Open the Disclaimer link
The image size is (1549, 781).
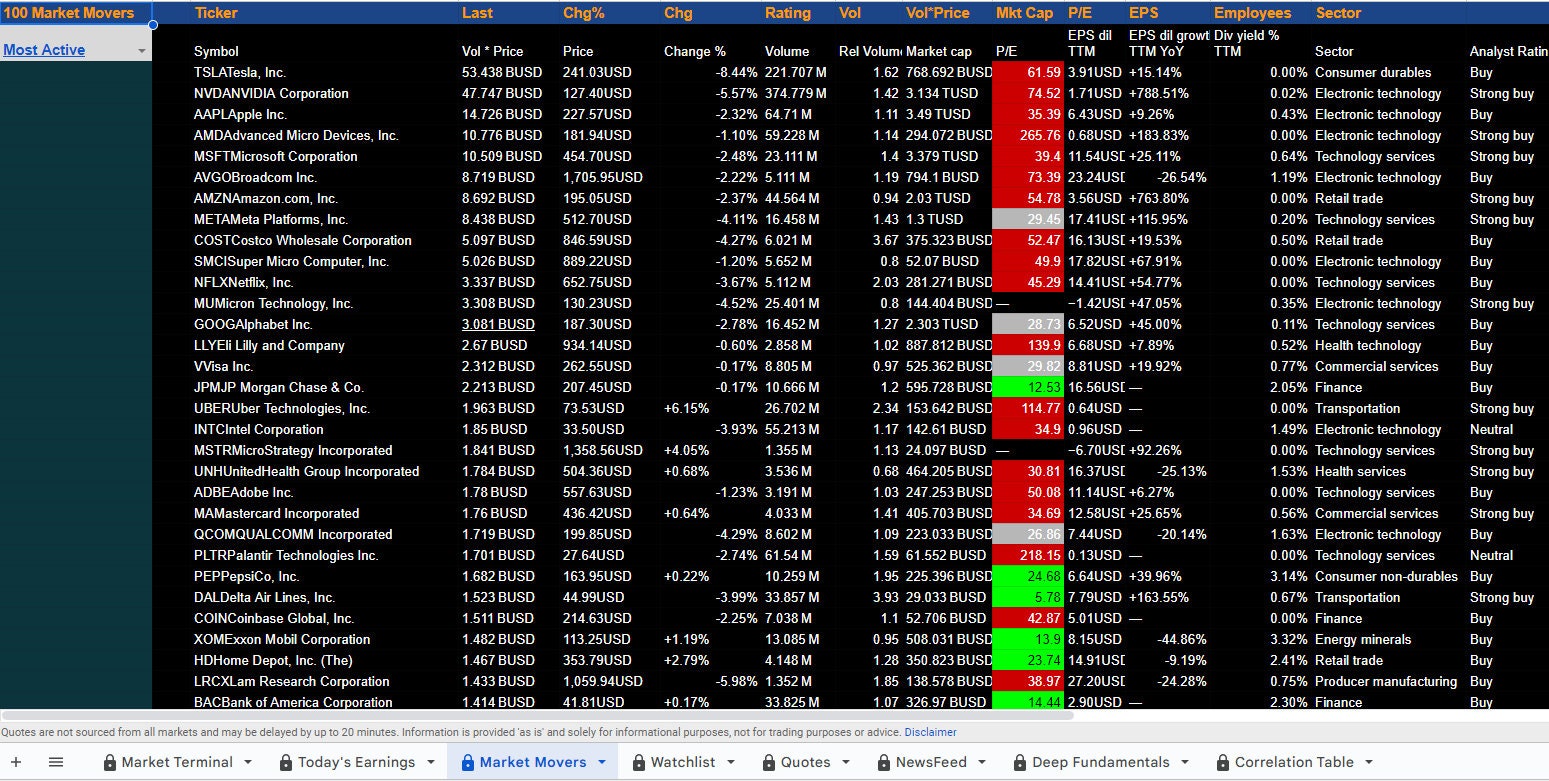pyautogui.click(x=930, y=732)
